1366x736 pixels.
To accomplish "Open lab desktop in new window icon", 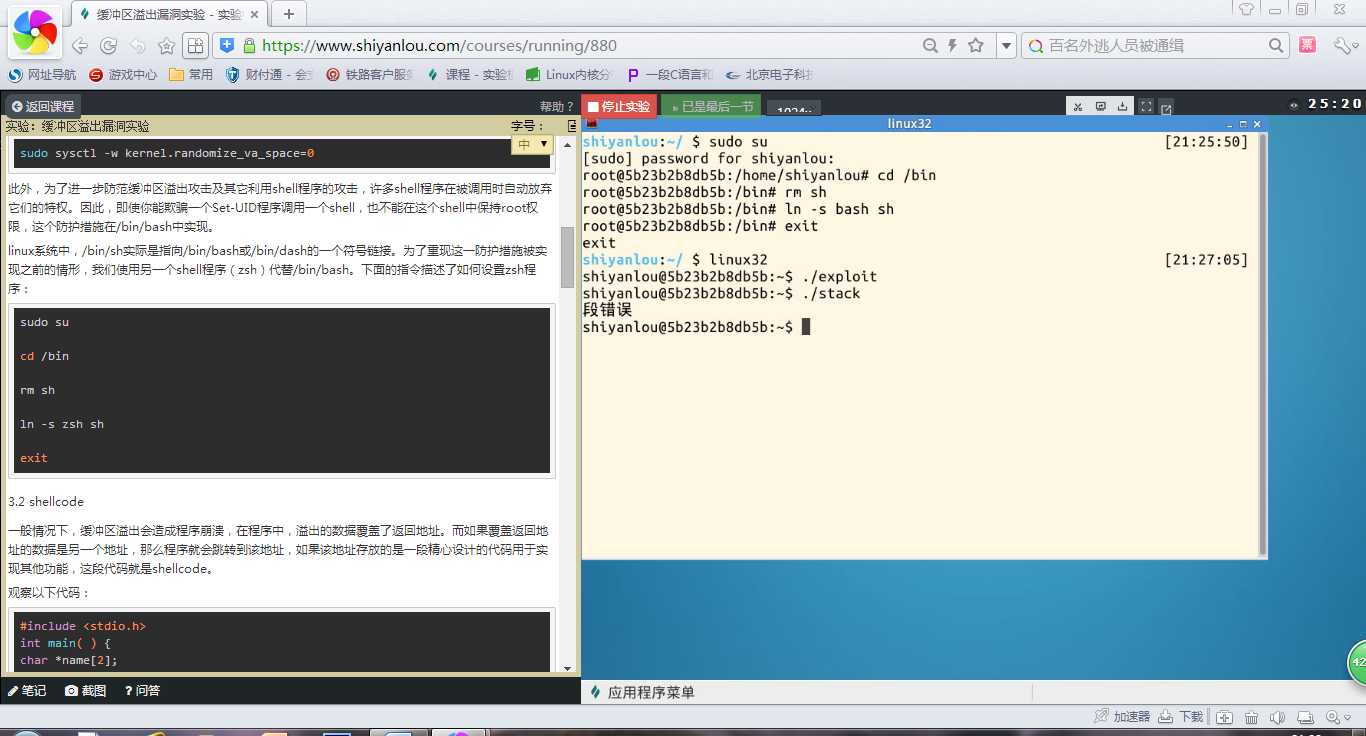I will pos(1166,107).
